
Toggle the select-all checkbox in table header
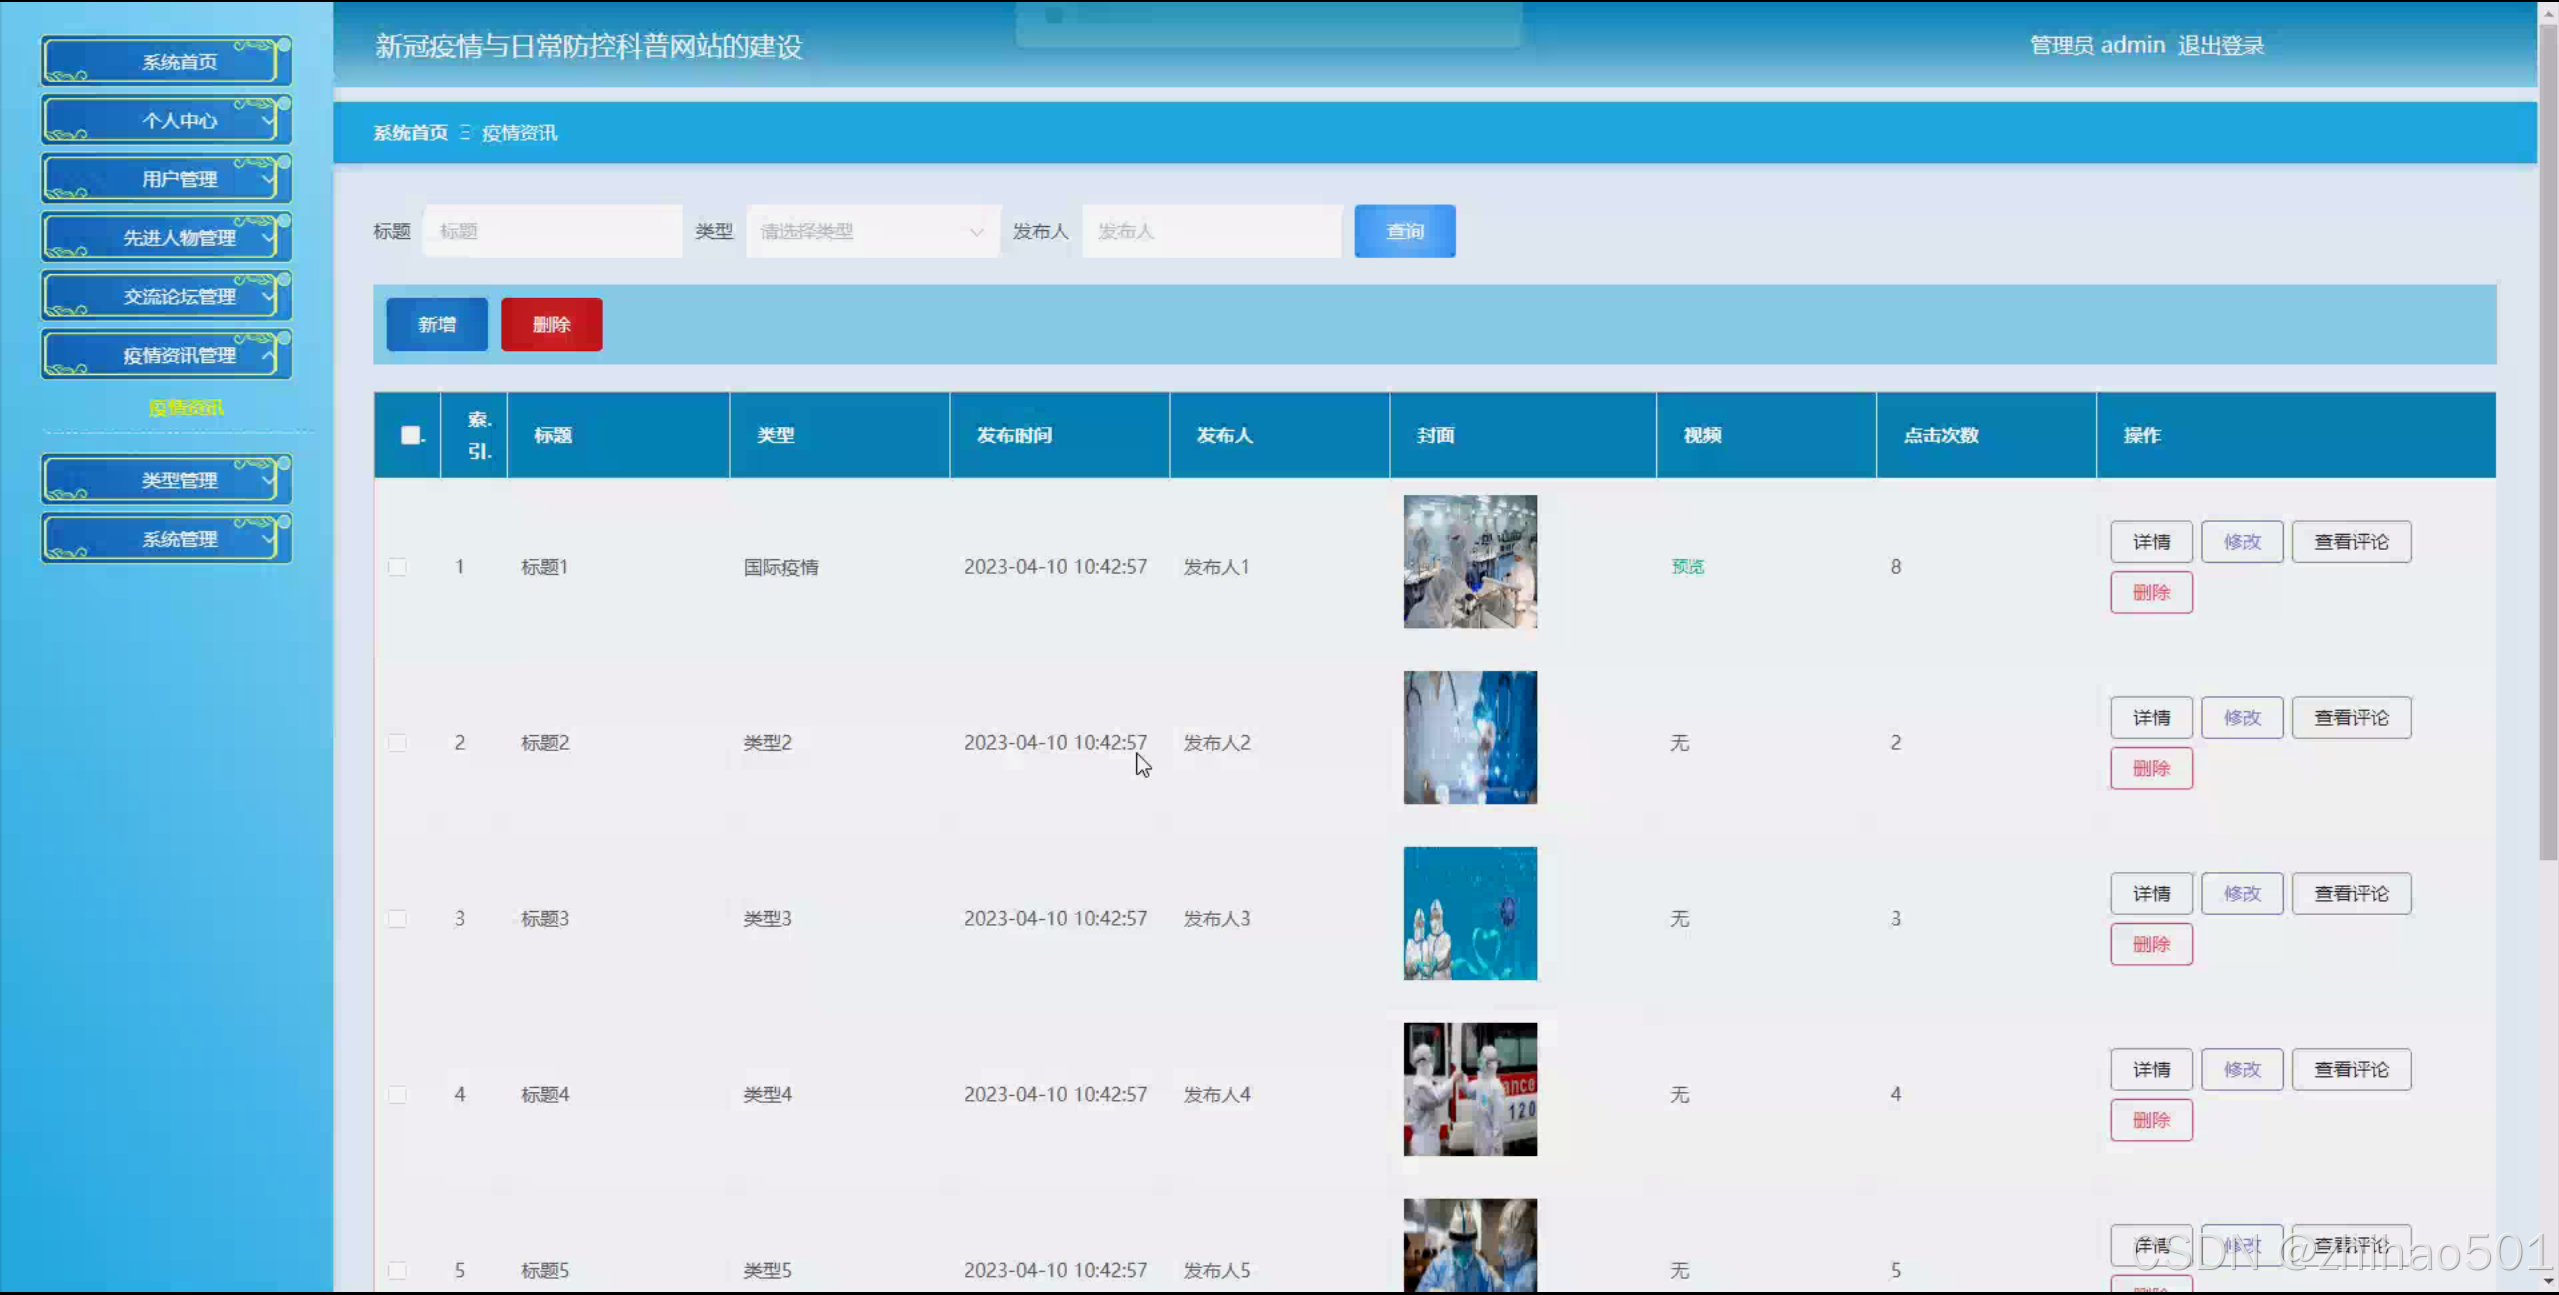(x=410, y=435)
